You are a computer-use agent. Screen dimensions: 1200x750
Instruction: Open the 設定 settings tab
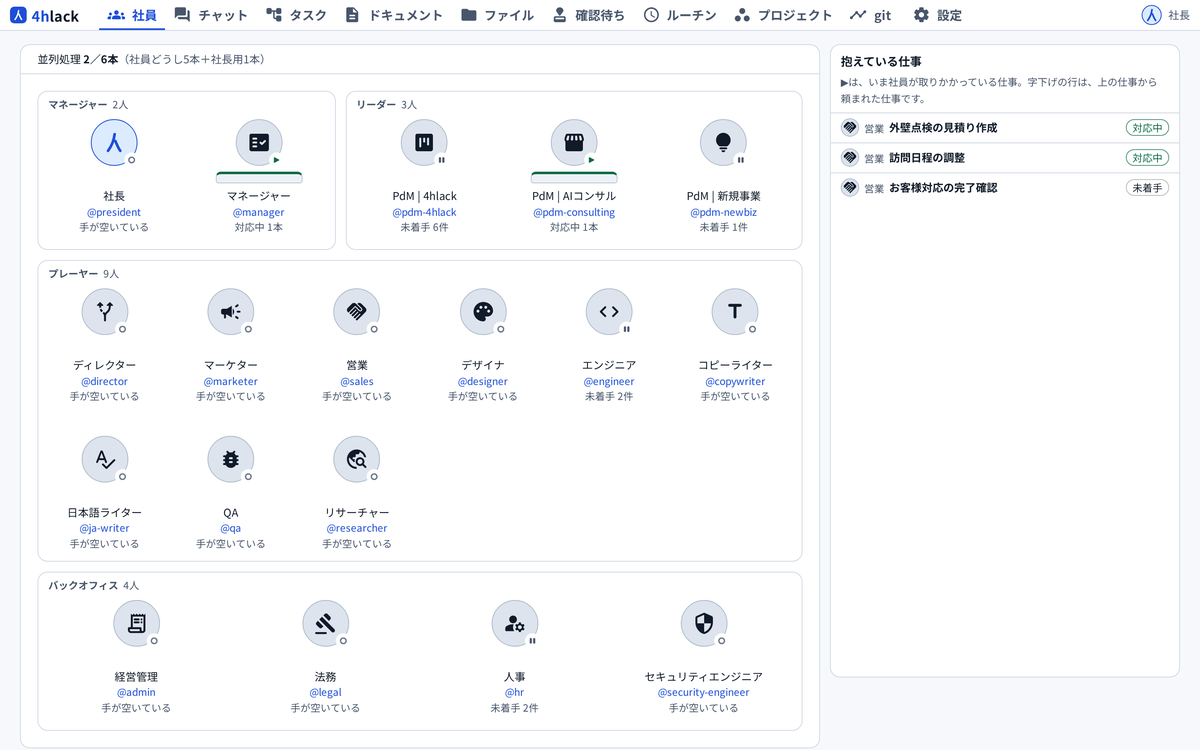(937, 15)
